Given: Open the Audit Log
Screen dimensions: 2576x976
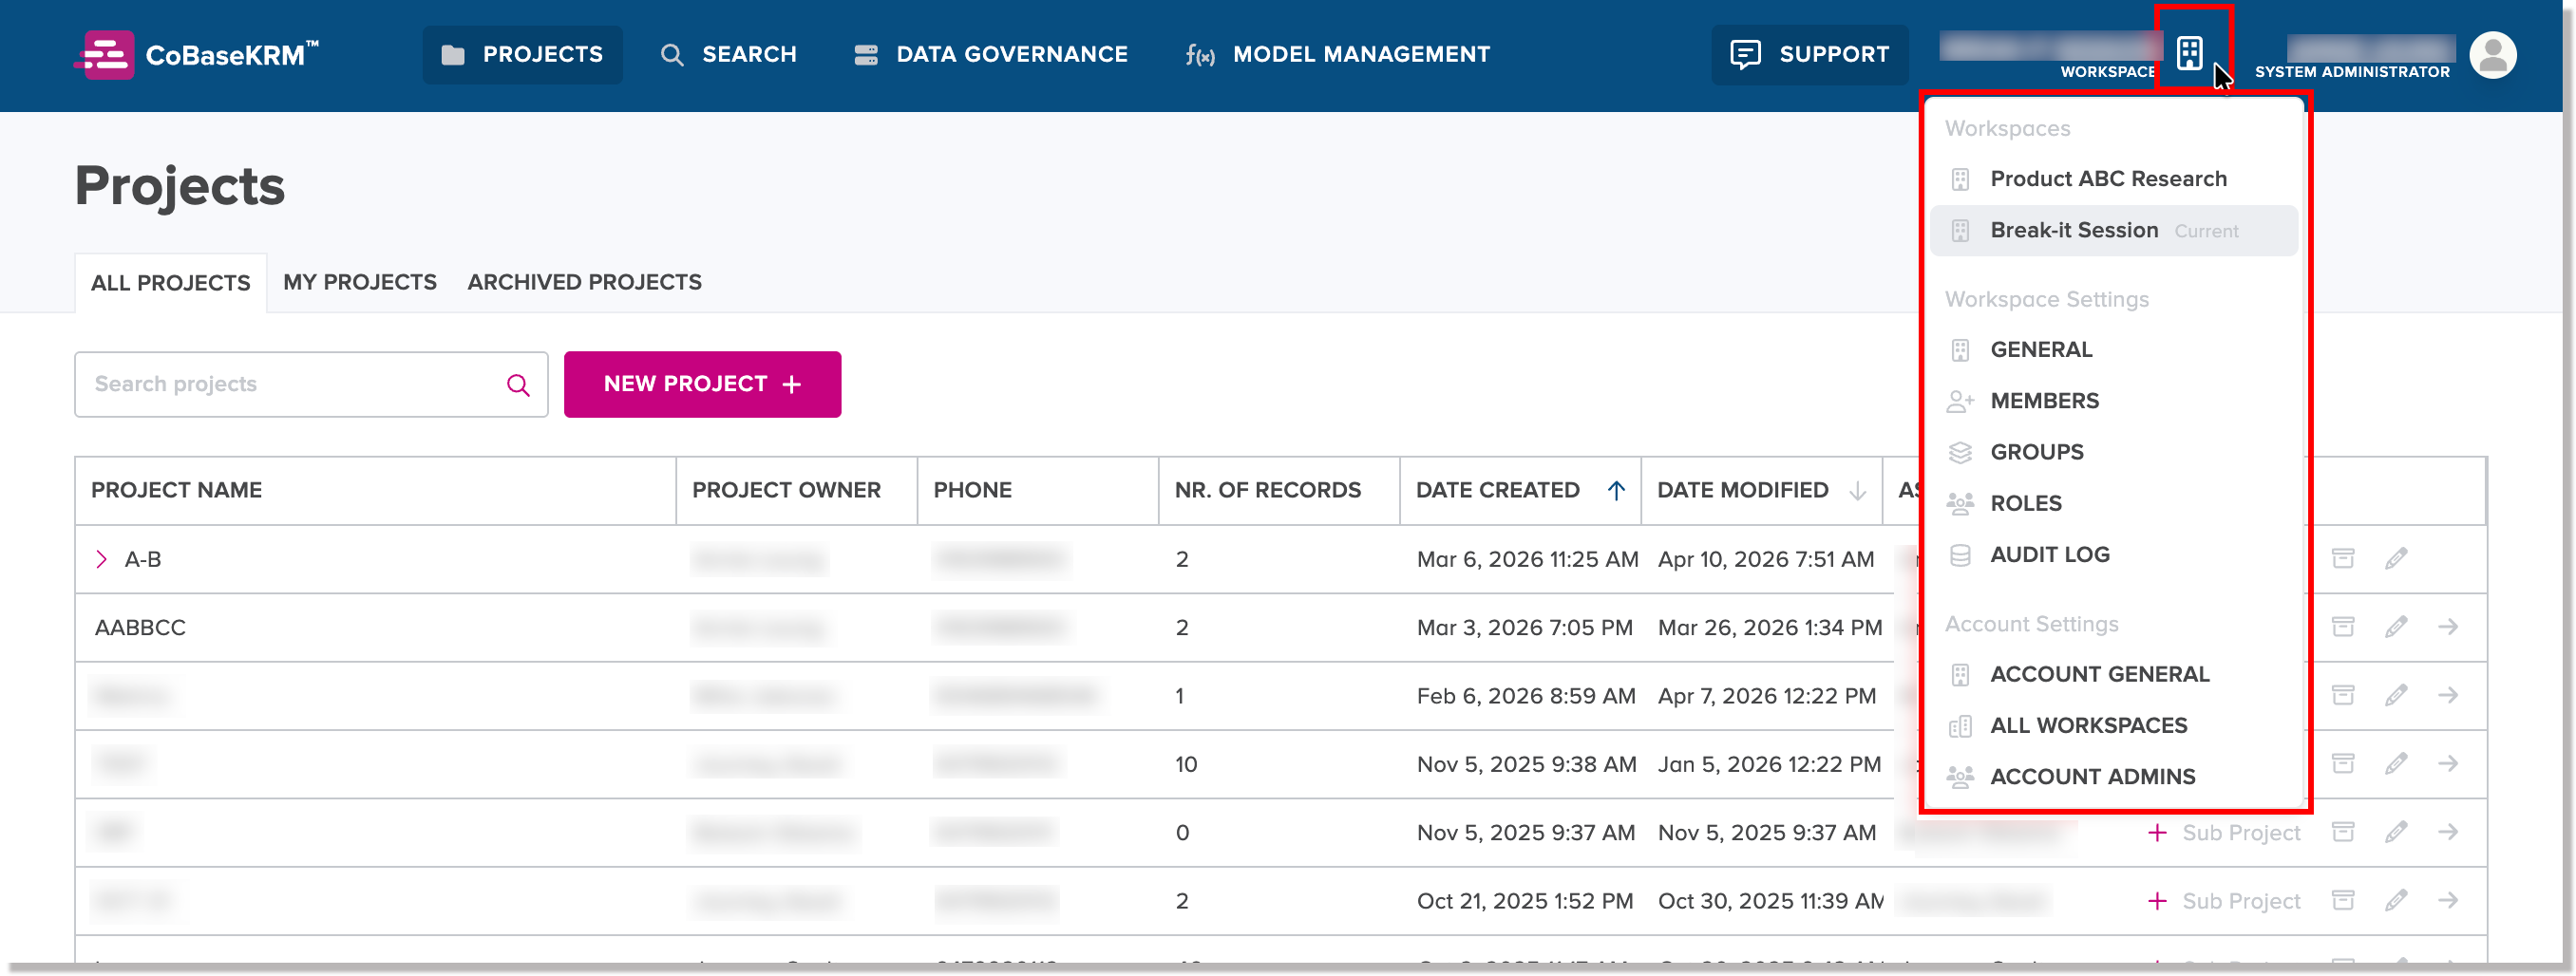Looking at the screenshot, I should pyautogui.click(x=2112, y=554).
